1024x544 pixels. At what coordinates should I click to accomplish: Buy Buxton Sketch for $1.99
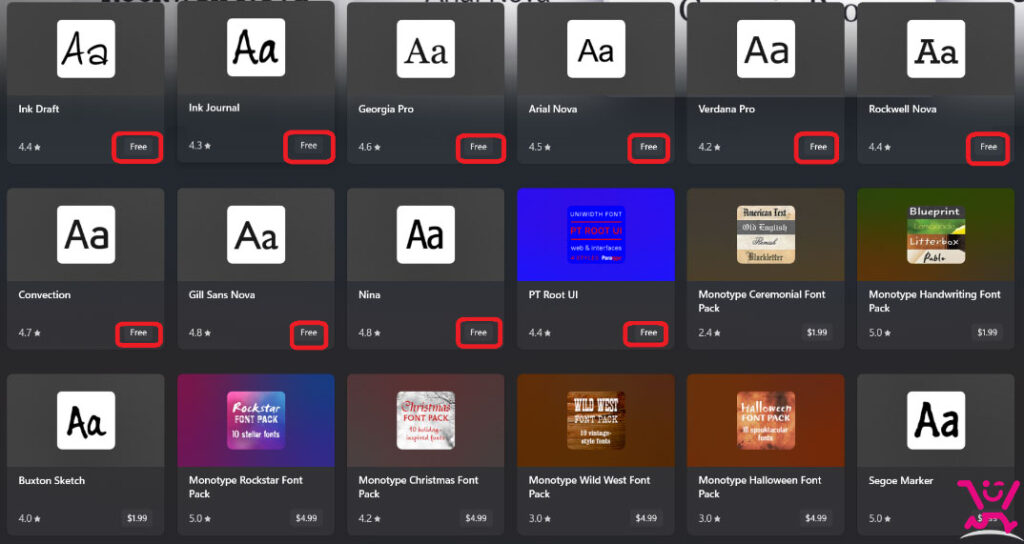137,519
